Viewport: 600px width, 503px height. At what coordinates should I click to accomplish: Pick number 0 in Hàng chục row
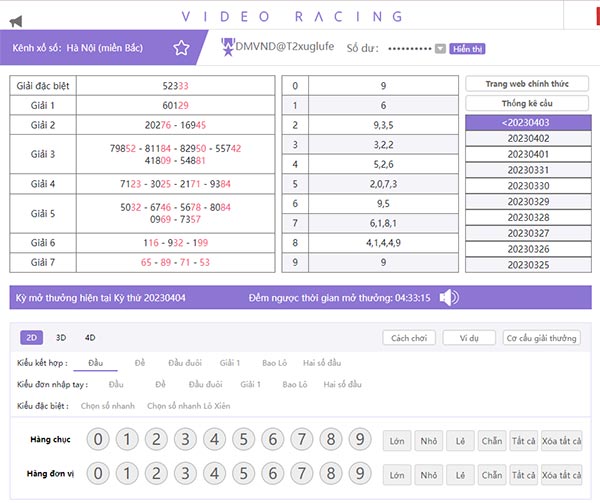(98, 439)
